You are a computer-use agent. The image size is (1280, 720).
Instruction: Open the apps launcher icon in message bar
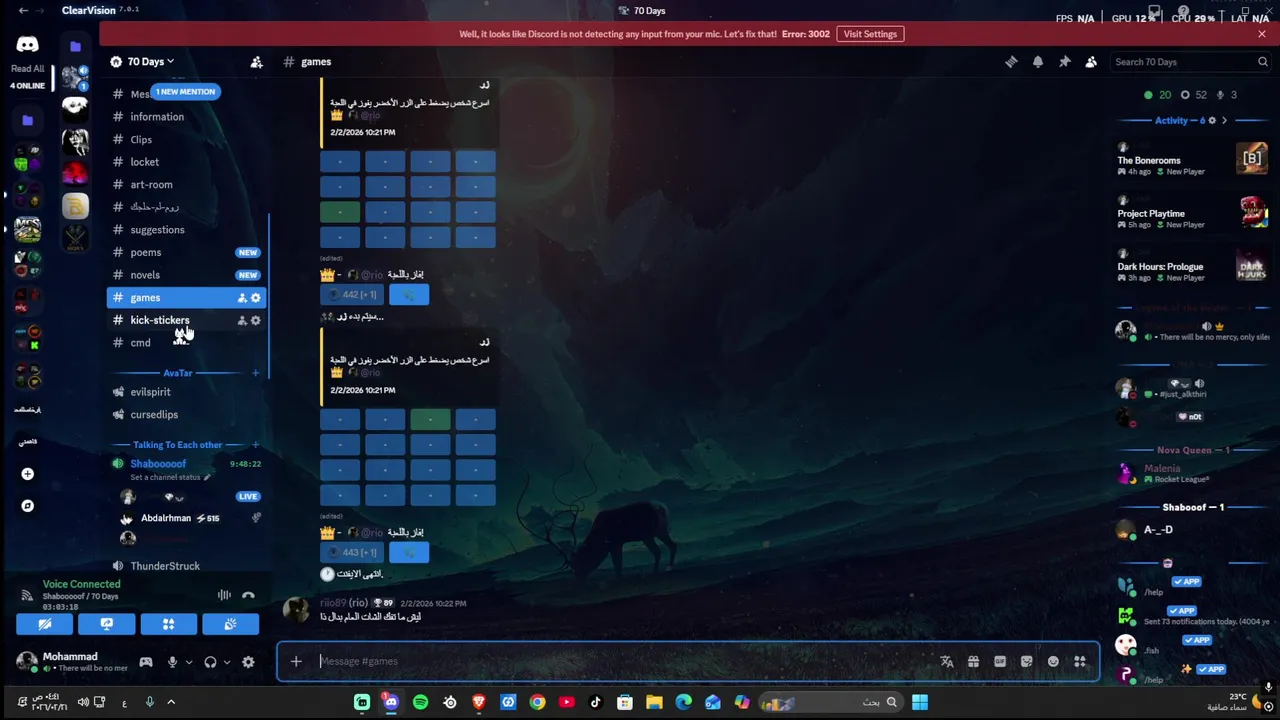(1080, 661)
